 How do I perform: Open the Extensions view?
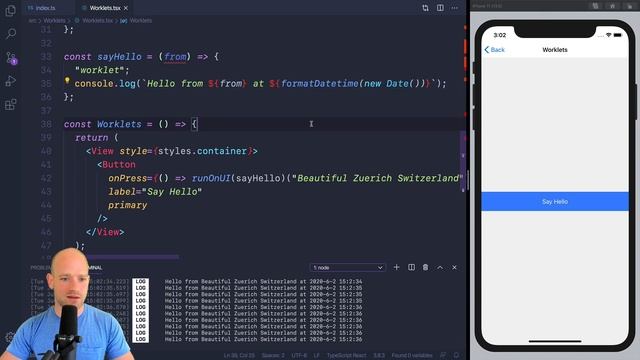coord(11,104)
